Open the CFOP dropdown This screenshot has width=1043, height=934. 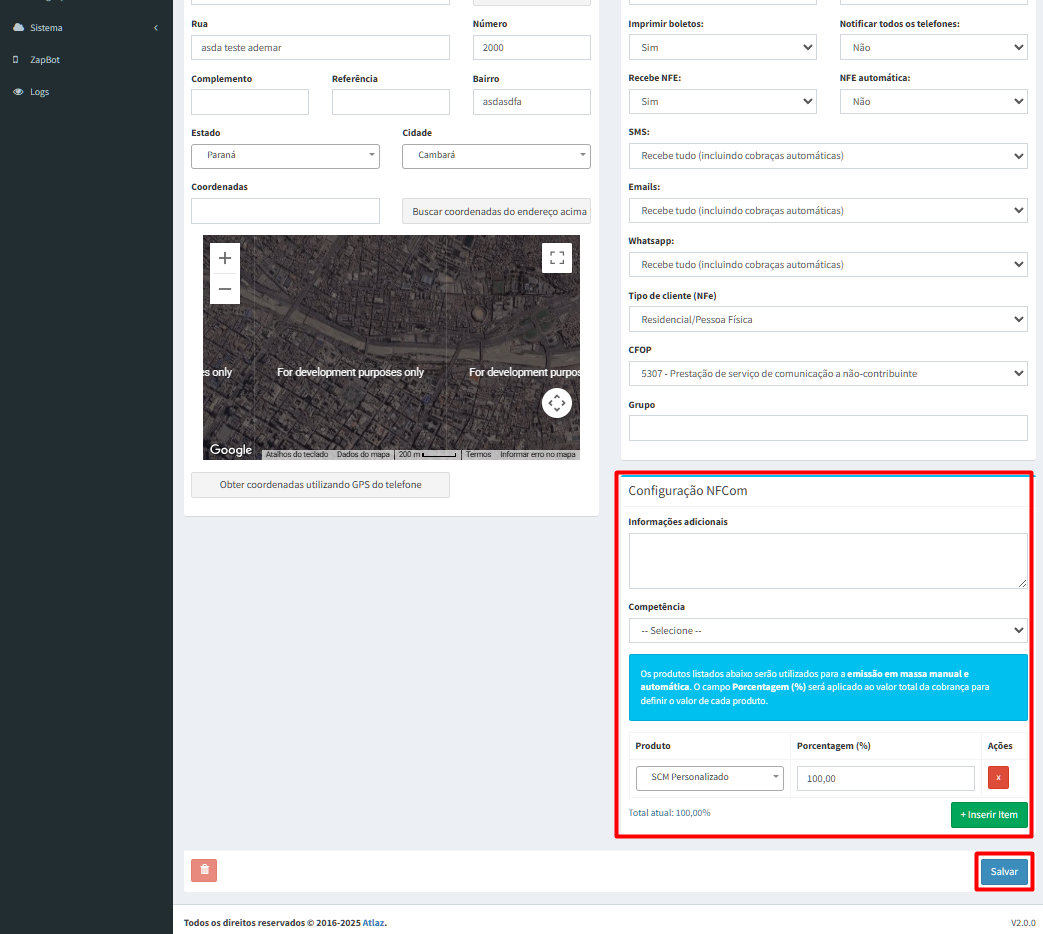(827, 373)
